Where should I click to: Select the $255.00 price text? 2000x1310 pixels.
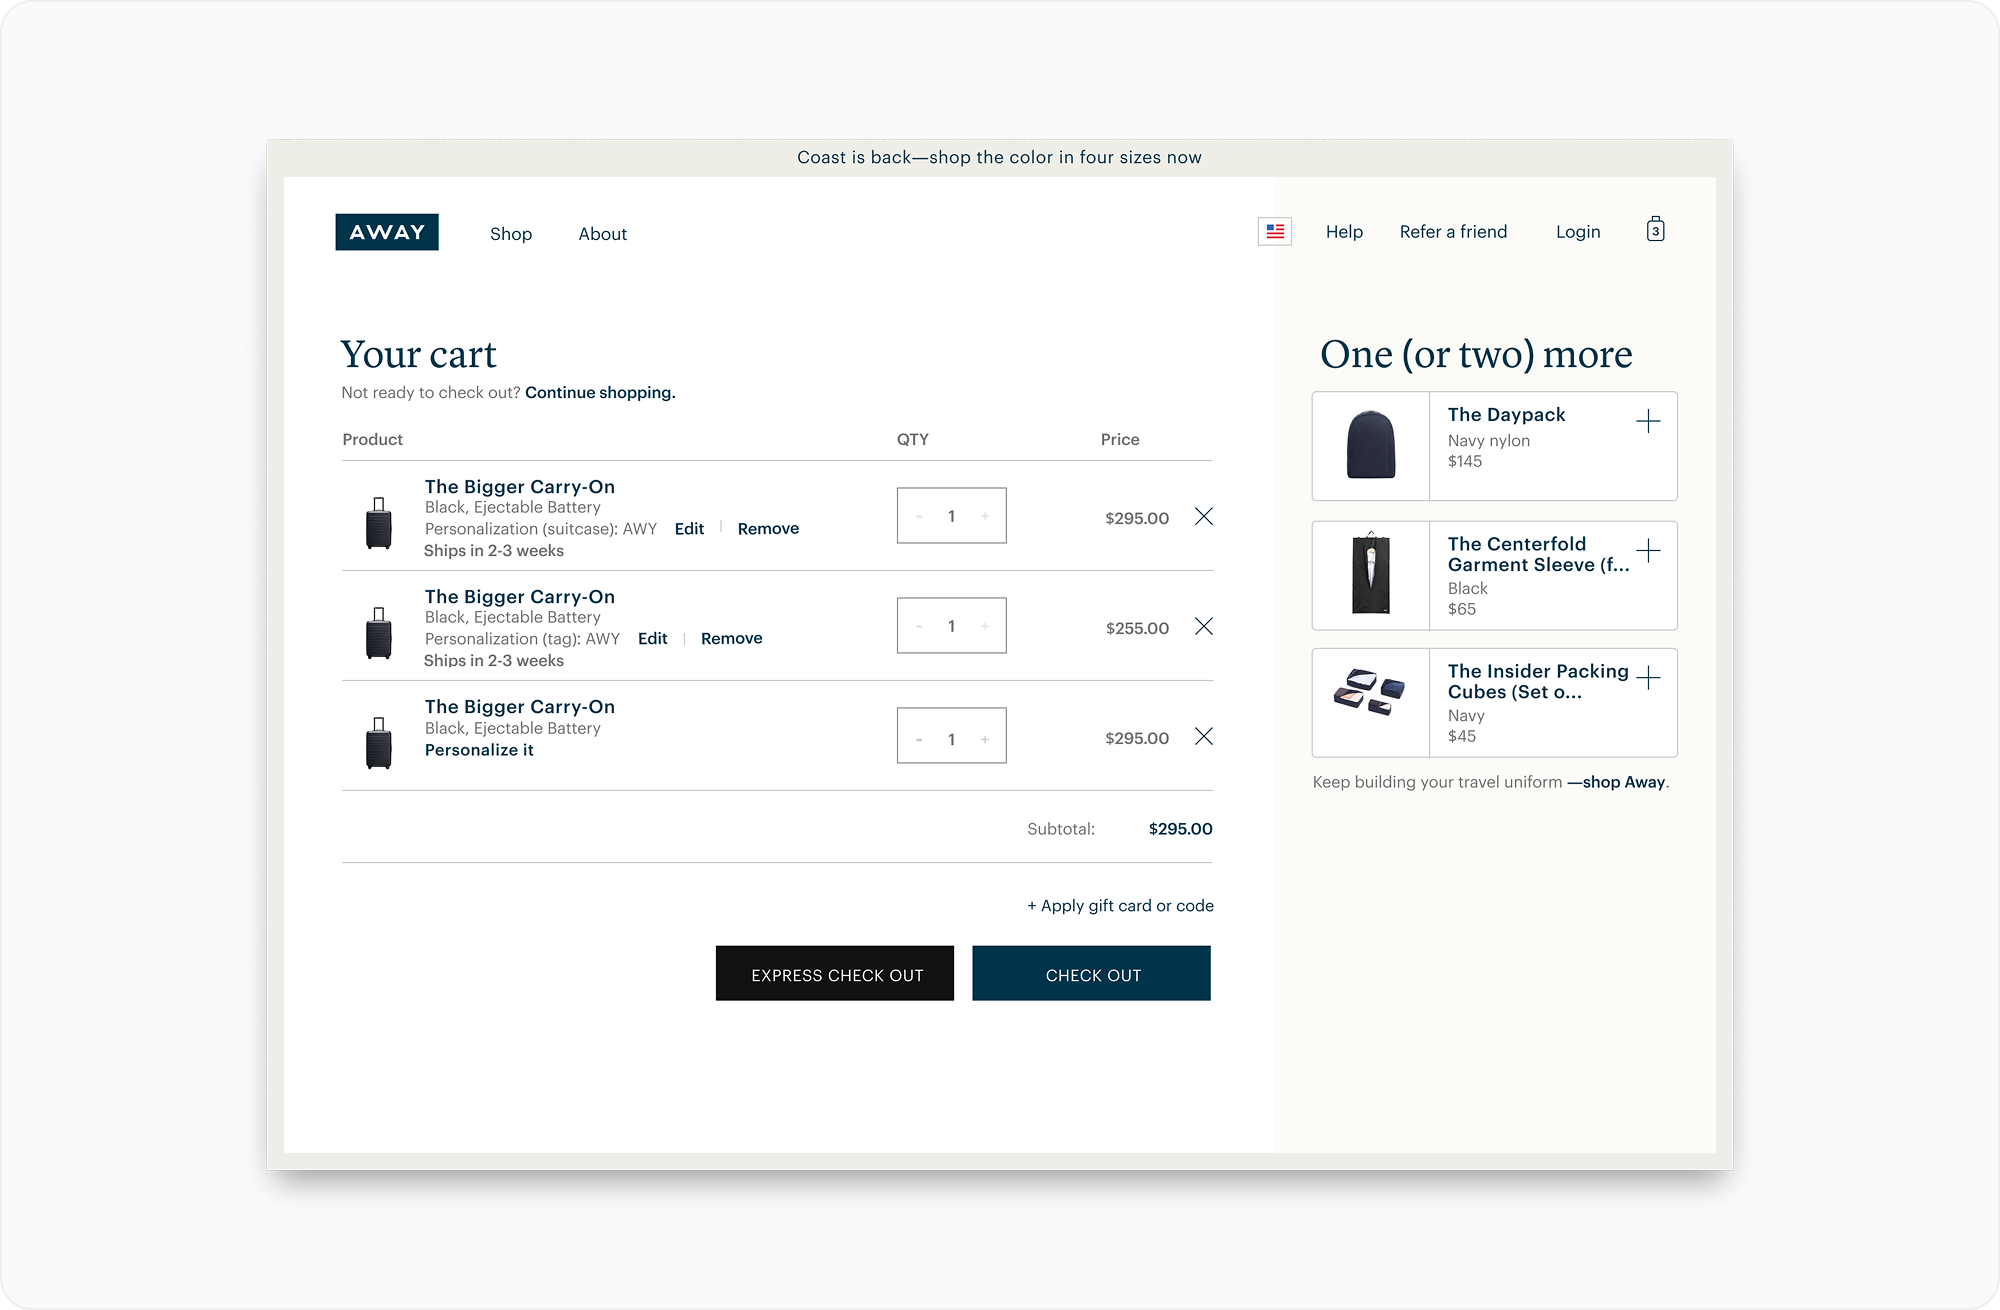[1137, 628]
